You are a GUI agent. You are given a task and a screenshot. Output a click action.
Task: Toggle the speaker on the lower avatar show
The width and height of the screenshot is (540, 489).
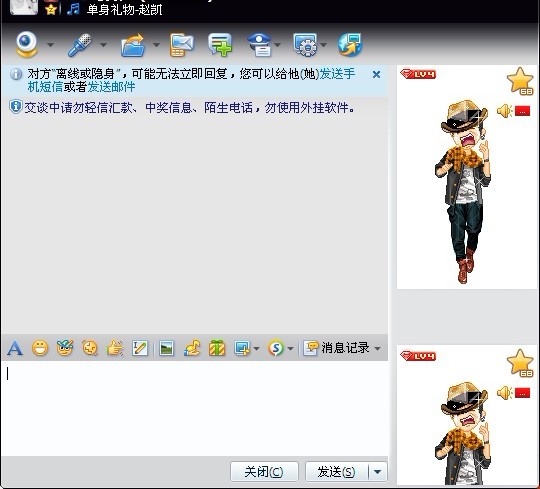(x=505, y=393)
